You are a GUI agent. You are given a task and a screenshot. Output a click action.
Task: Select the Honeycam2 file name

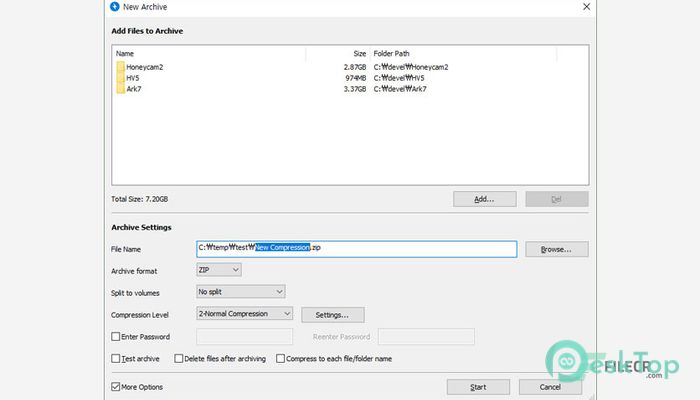[x=145, y=67]
